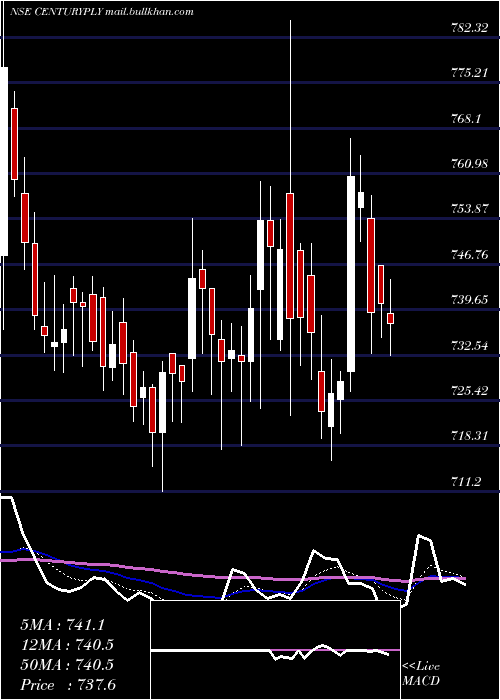Viewport: 500px width, 700px height.
Task: Click the <<Live MACD label
Action: [421, 673]
